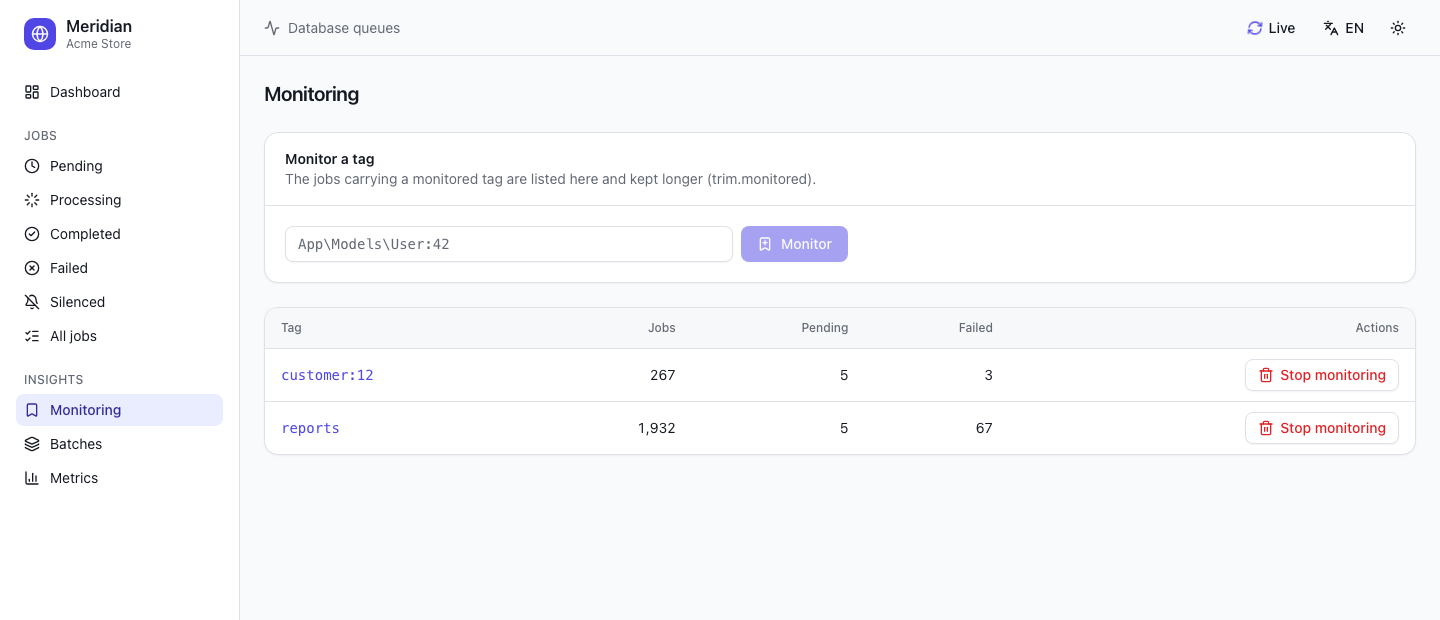Go to Silenced jobs

pyautogui.click(x=119, y=302)
